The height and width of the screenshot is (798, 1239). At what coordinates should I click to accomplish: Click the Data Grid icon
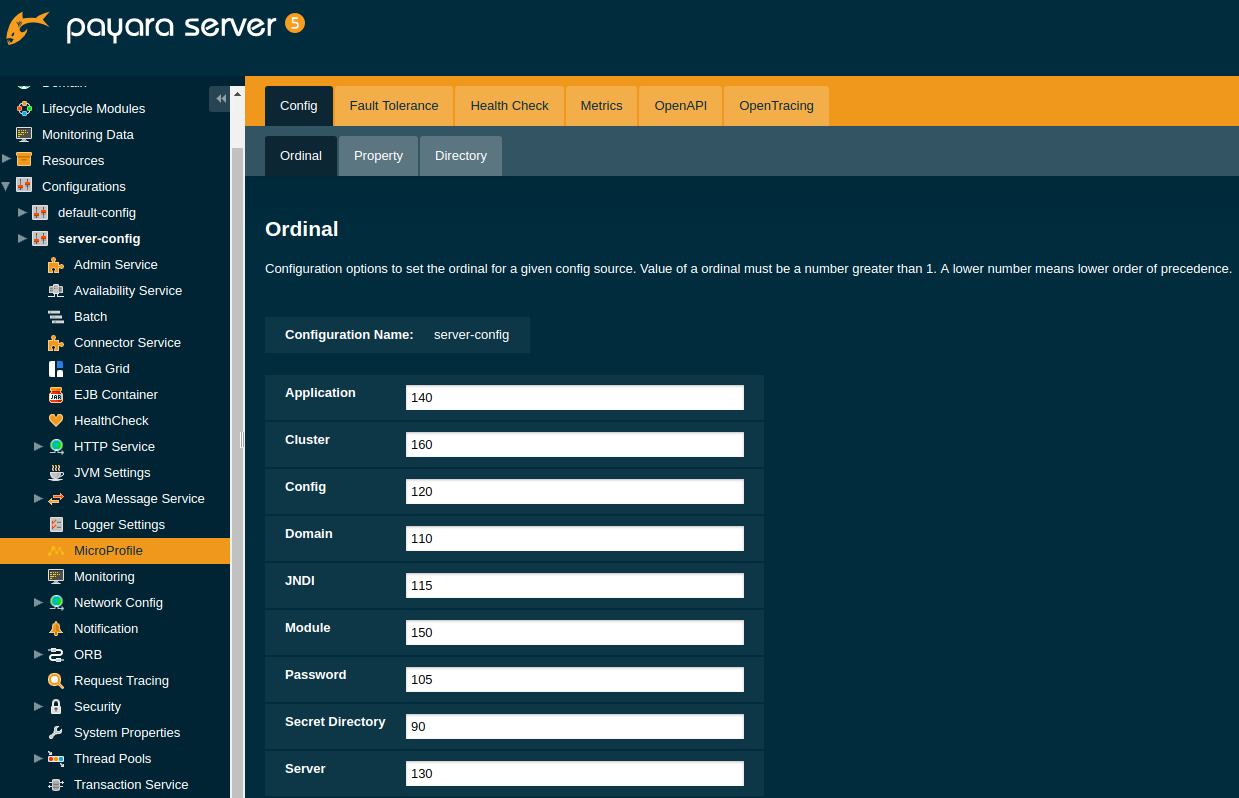coord(56,368)
